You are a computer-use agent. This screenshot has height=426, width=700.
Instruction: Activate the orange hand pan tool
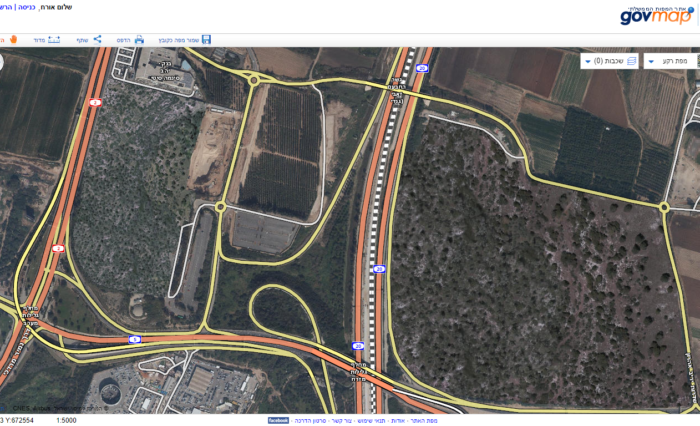pyautogui.click(x=13, y=40)
